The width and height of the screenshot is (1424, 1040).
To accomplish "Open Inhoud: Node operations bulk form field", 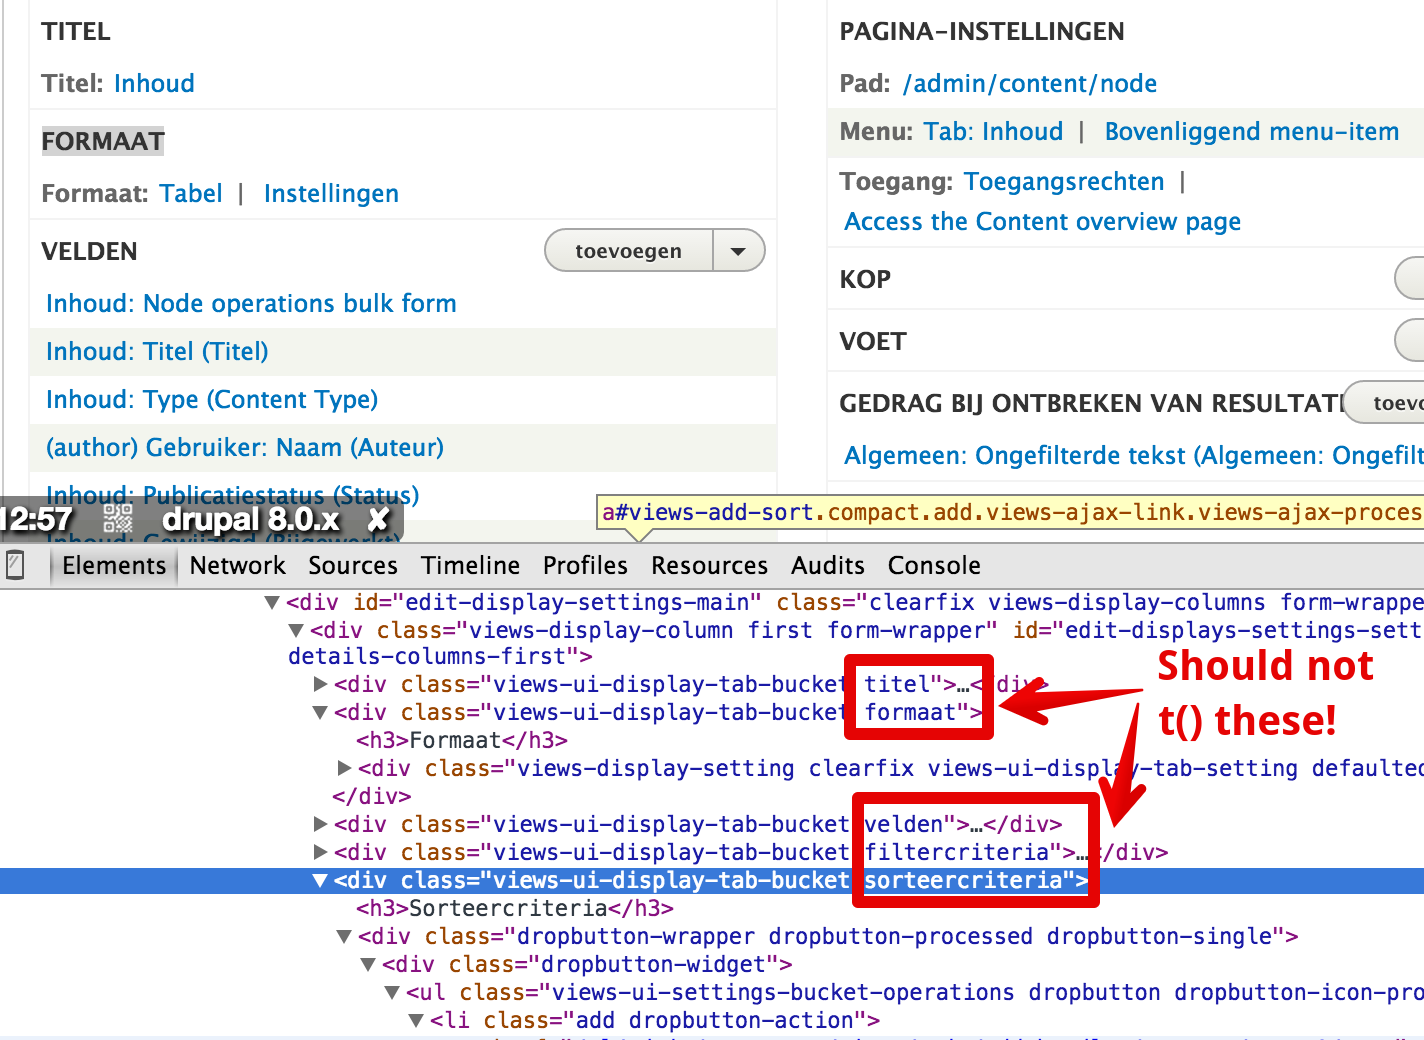I will click(x=251, y=304).
